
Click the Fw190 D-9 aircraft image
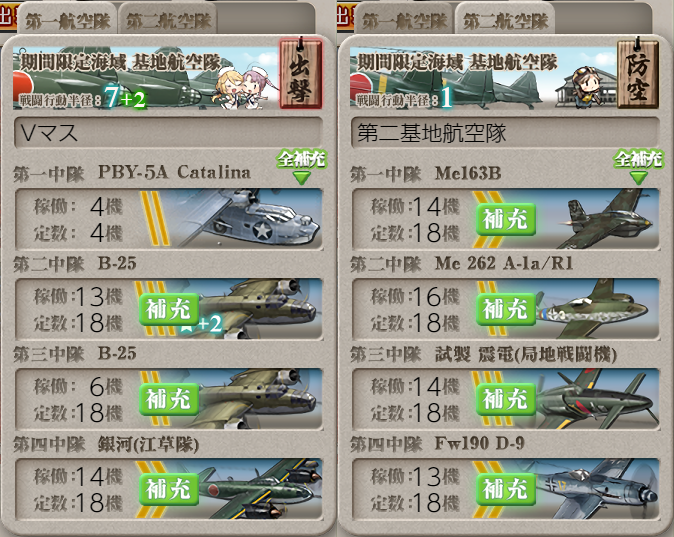click(597, 489)
